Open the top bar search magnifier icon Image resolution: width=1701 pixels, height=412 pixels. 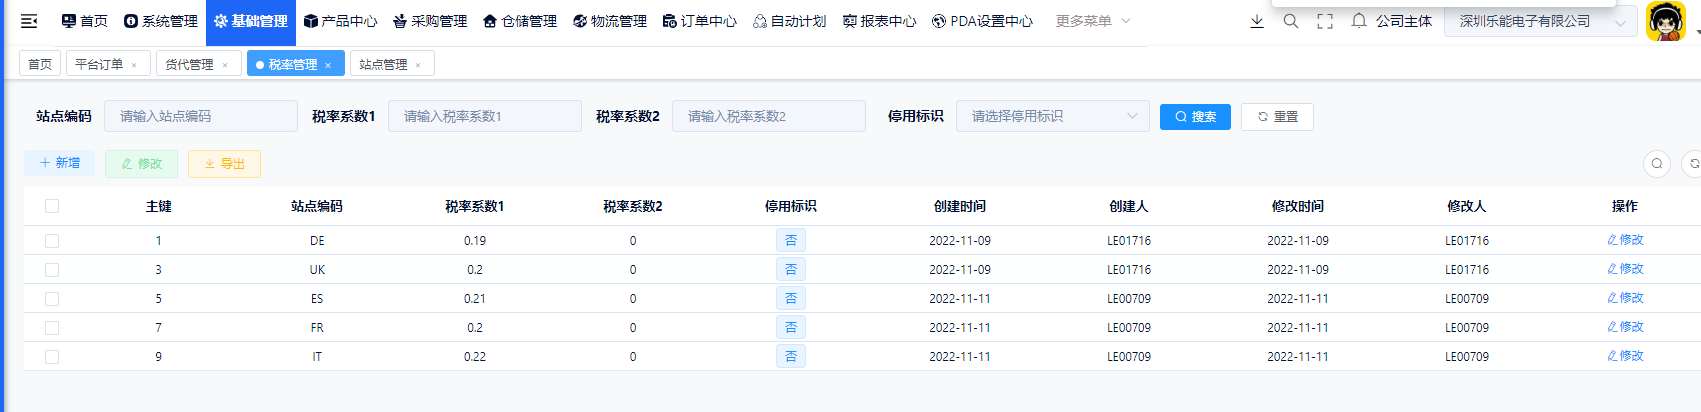pos(1291,21)
